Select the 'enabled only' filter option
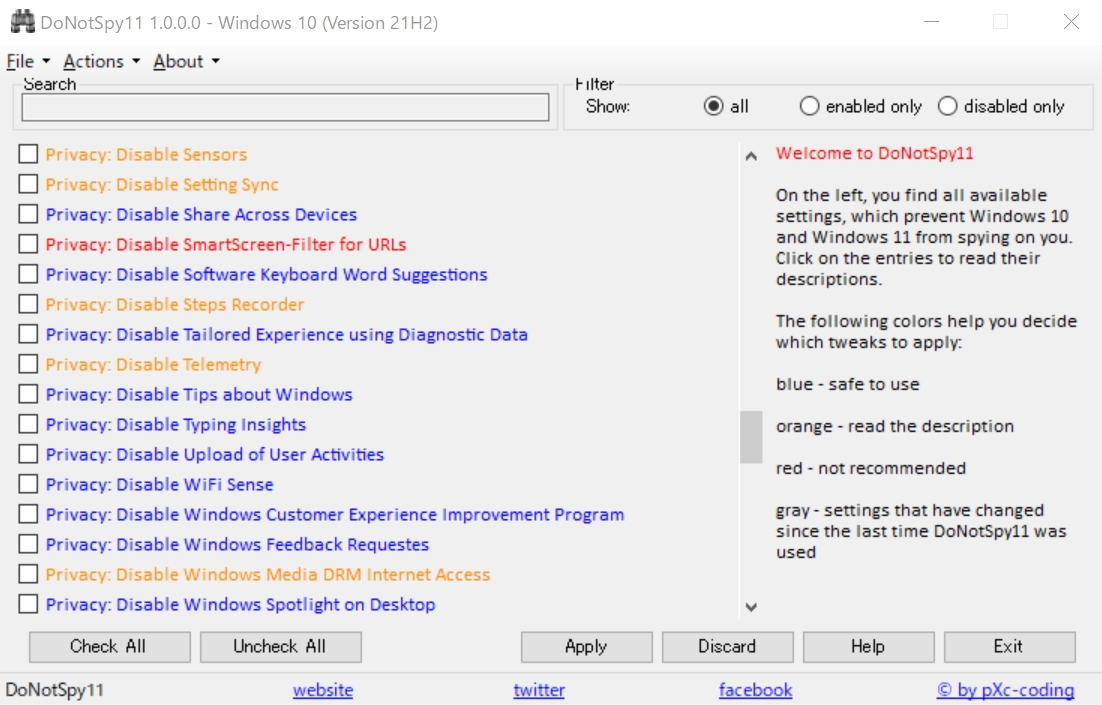 [809, 106]
